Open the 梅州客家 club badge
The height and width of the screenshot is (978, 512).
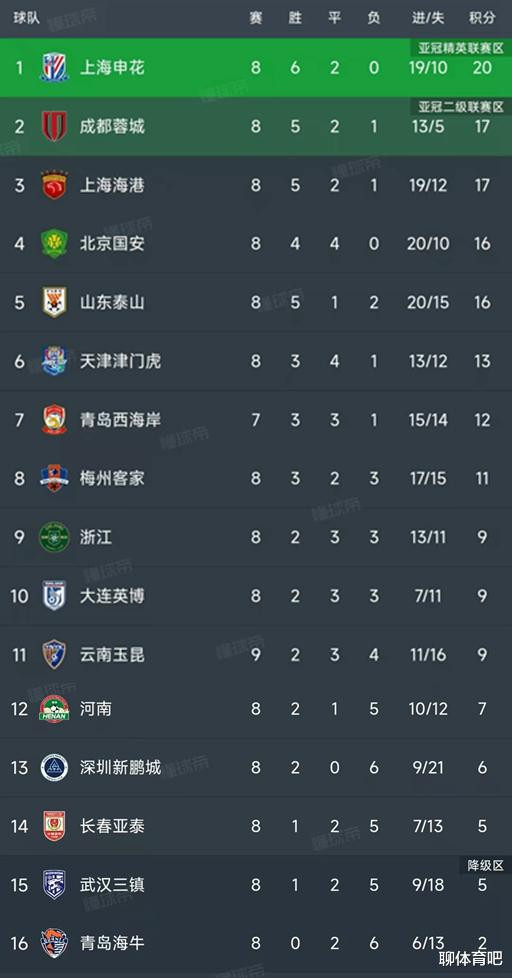click(54, 478)
